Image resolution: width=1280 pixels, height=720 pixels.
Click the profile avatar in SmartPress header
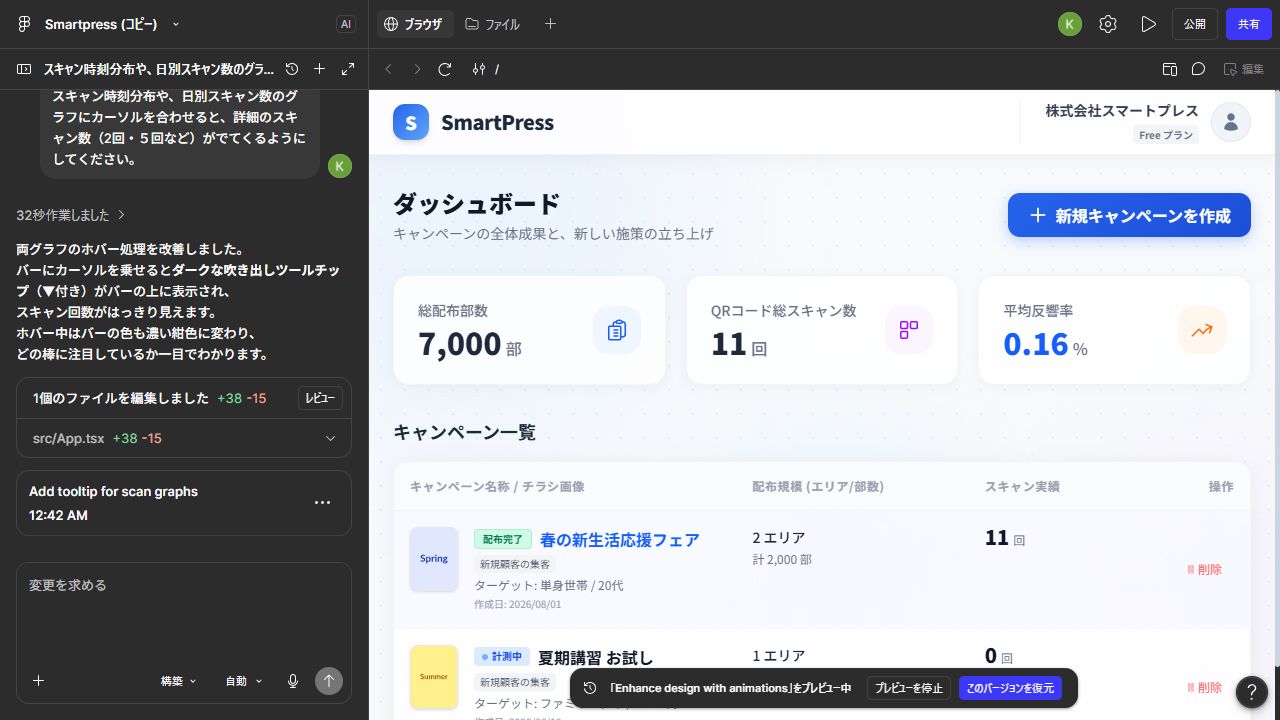point(1231,122)
